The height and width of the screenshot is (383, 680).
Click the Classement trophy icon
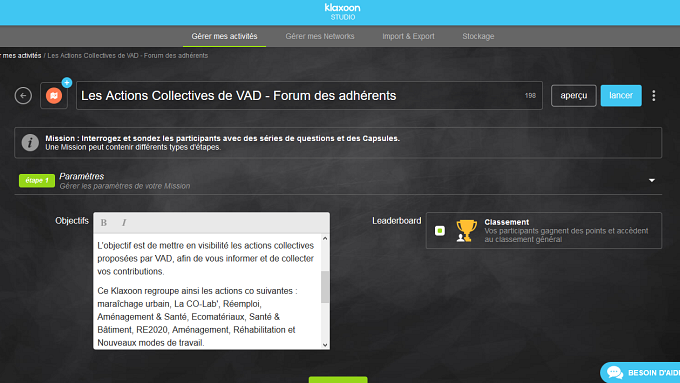(x=466, y=230)
